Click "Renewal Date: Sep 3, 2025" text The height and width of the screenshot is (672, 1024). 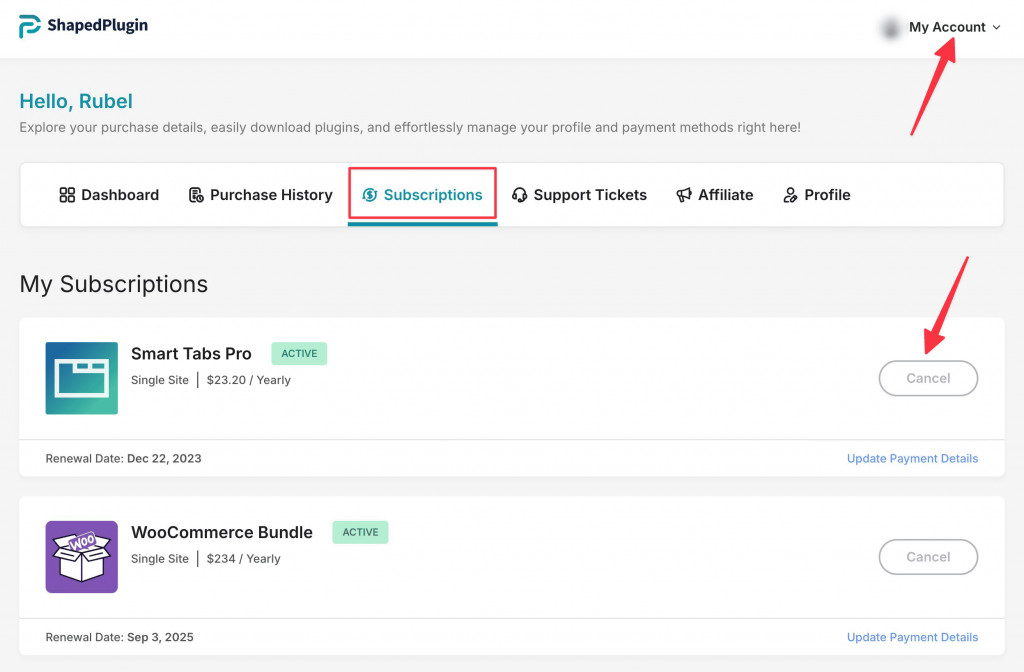coord(120,637)
